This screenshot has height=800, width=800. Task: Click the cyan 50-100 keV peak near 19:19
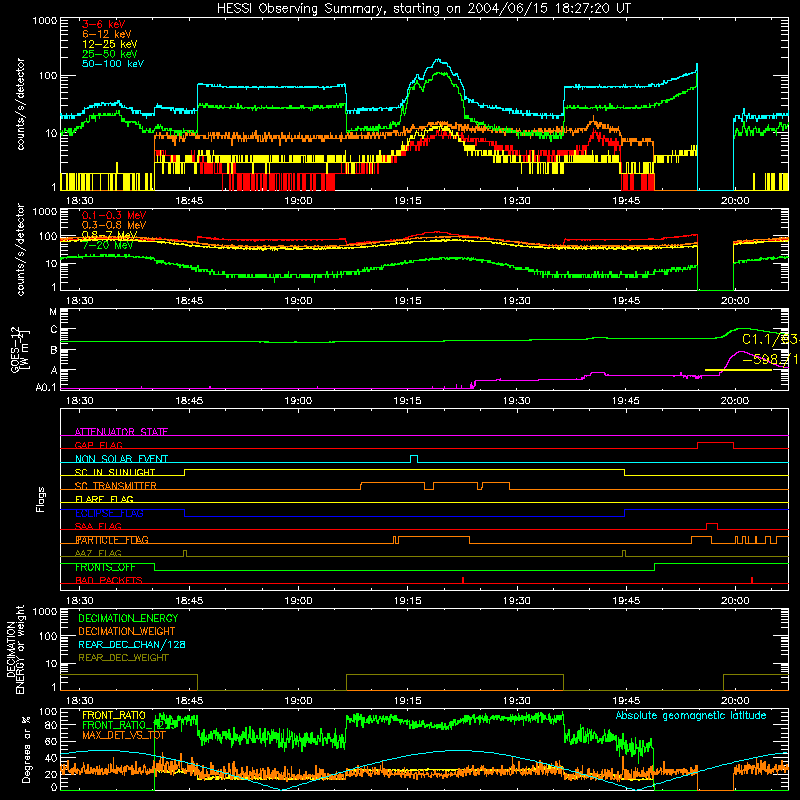click(x=438, y=61)
